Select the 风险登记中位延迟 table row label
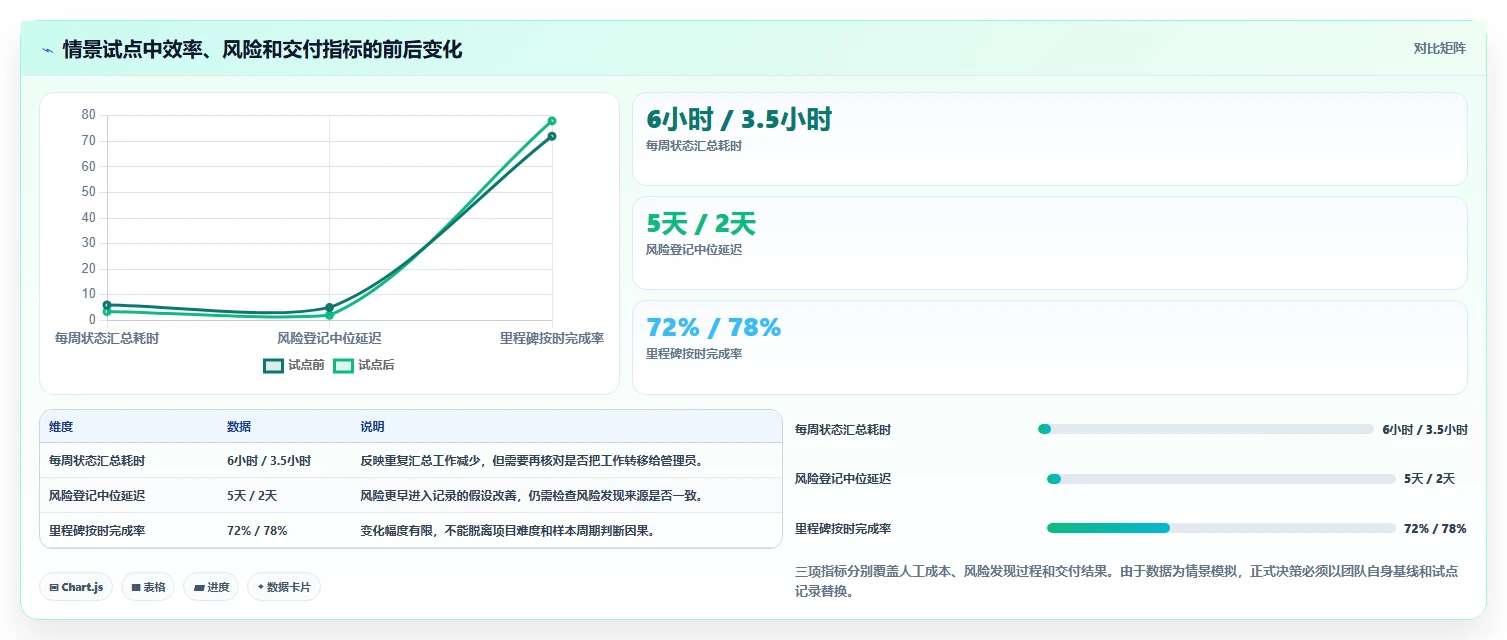Image resolution: width=1507 pixels, height=640 pixels. pos(97,496)
